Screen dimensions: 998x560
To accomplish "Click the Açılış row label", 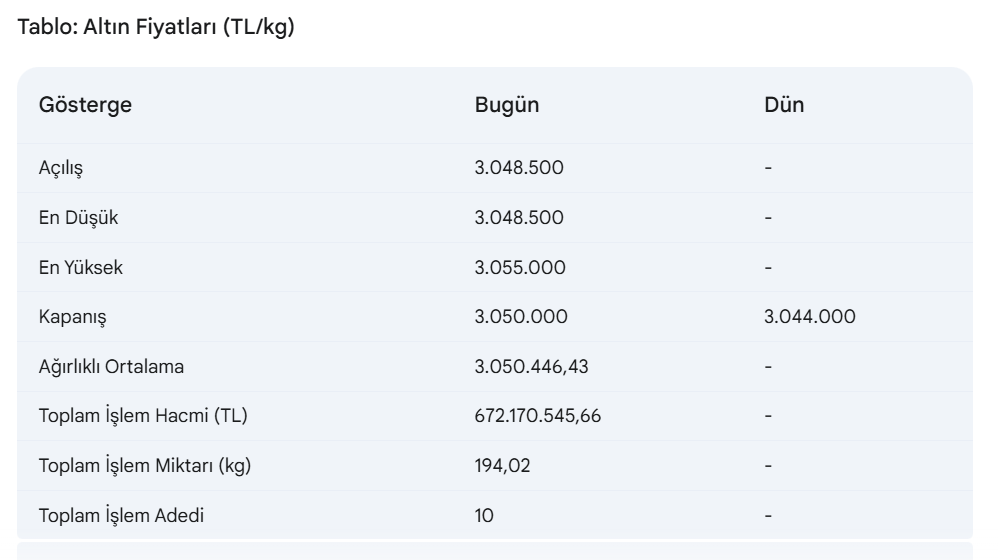I will 60,168.
